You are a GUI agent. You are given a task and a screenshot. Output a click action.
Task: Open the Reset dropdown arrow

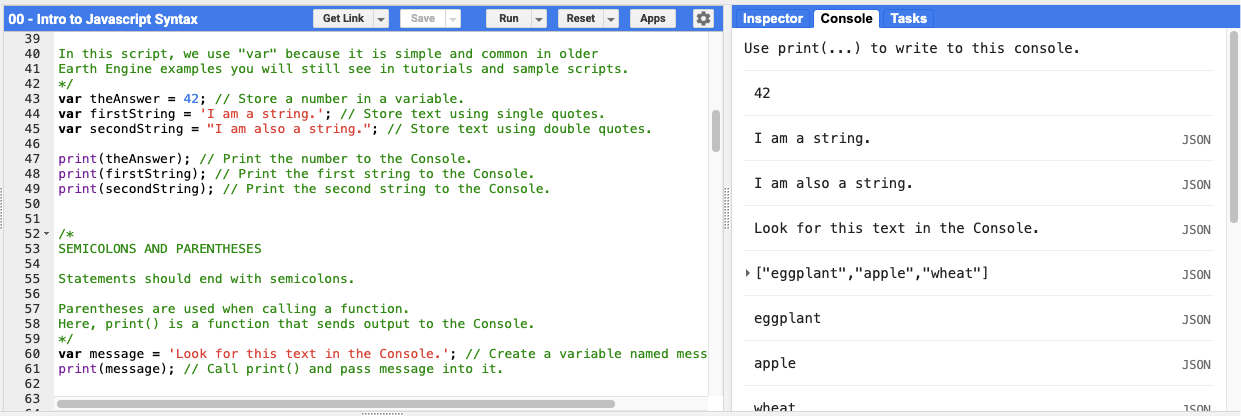coord(611,18)
